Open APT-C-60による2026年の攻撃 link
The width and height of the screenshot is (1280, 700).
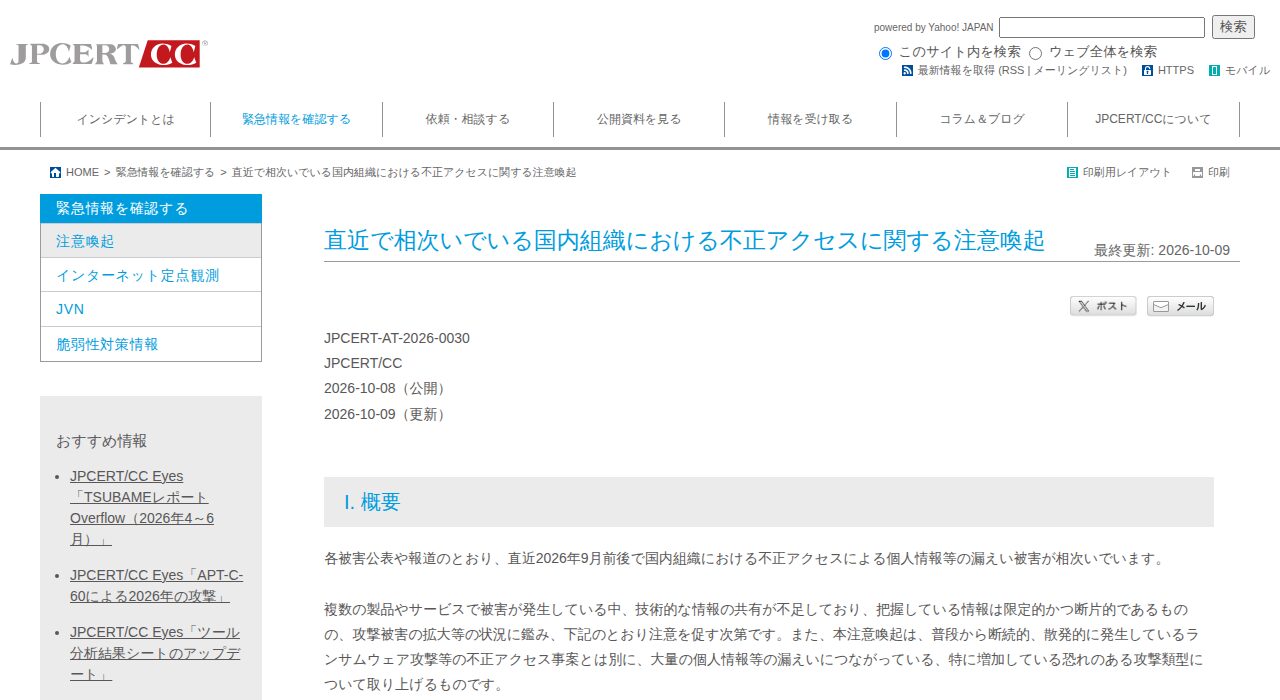[156, 586]
